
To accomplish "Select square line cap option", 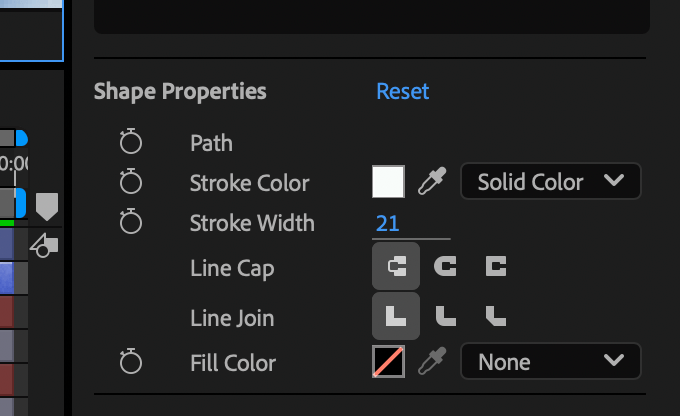I will (x=496, y=266).
